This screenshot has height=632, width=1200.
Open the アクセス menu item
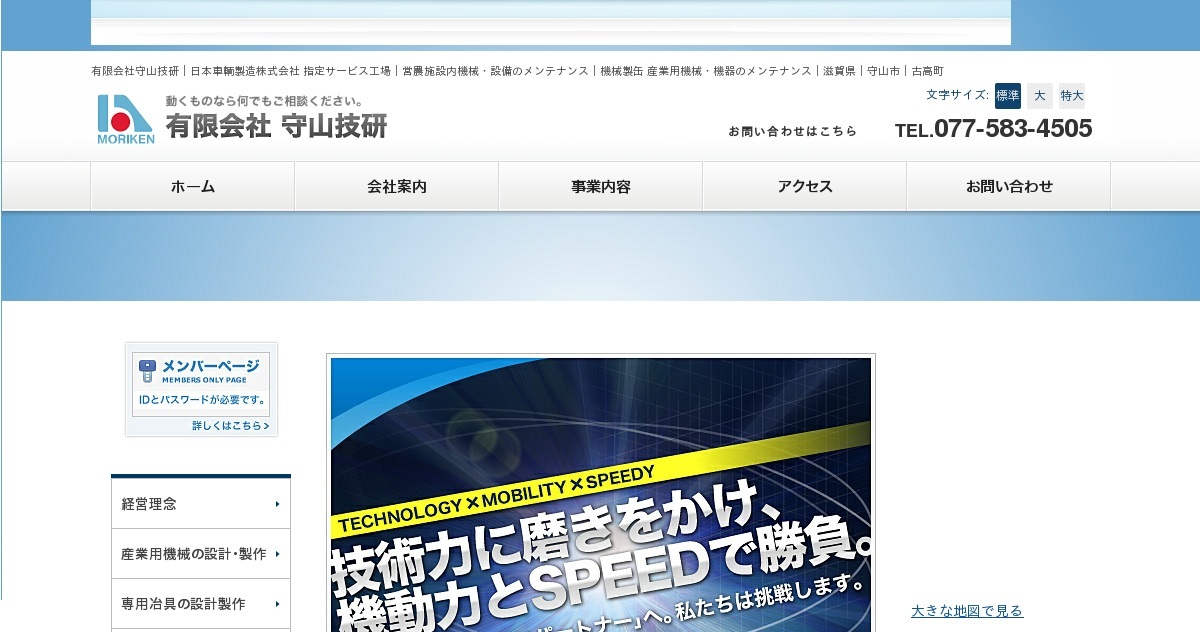click(805, 186)
